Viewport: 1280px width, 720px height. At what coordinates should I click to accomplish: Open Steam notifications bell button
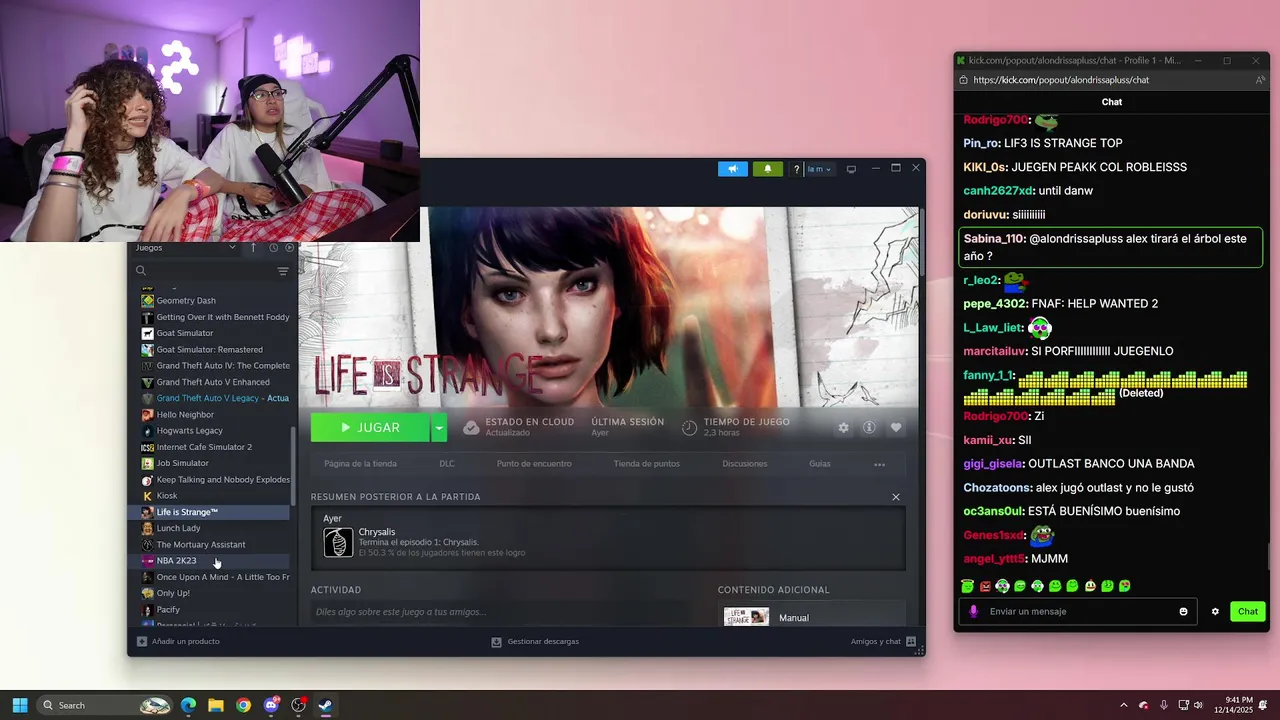pyautogui.click(x=767, y=169)
